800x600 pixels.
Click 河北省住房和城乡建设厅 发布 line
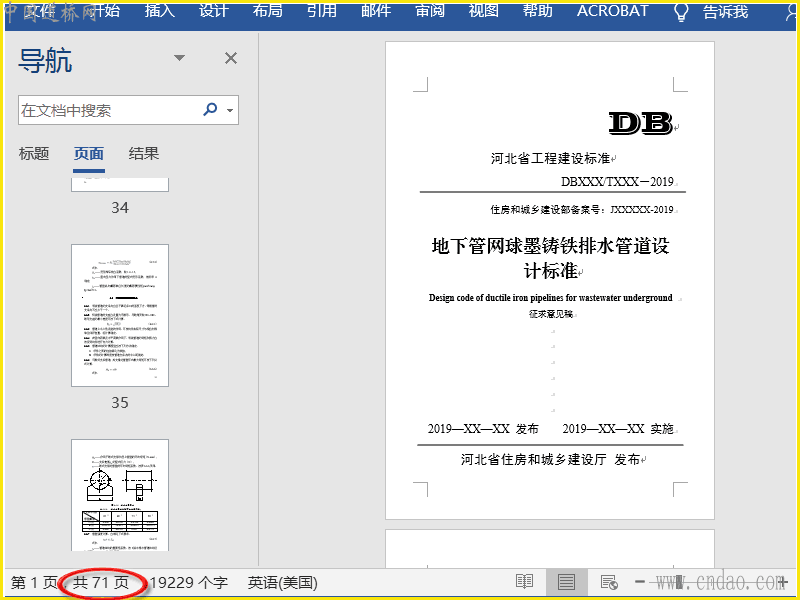[551, 460]
